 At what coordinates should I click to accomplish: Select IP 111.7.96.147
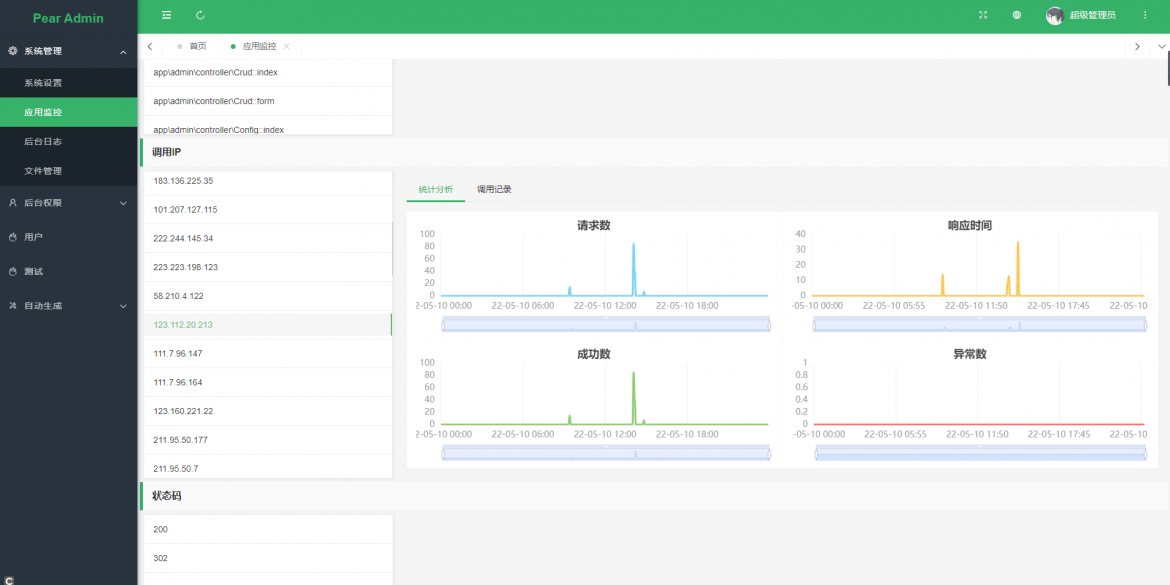coord(267,354)
